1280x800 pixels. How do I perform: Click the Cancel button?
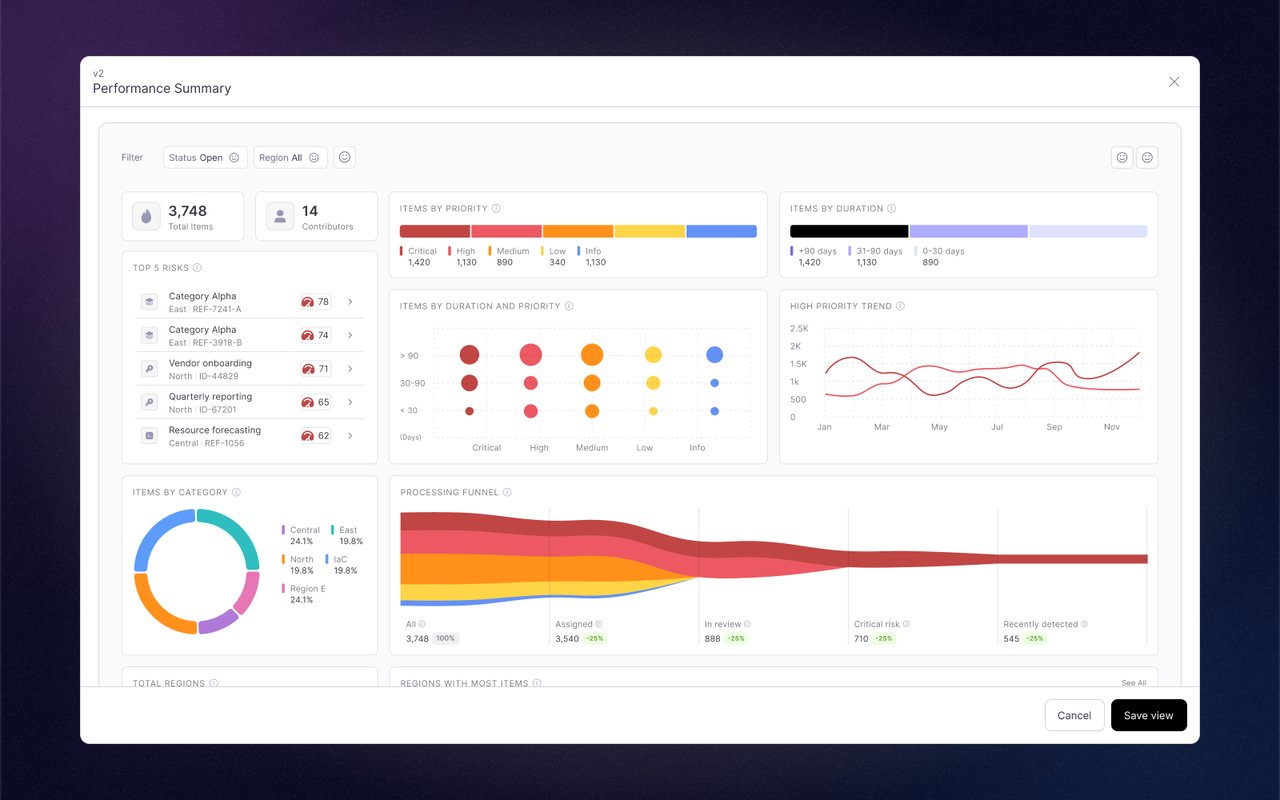pos(1074,715)
